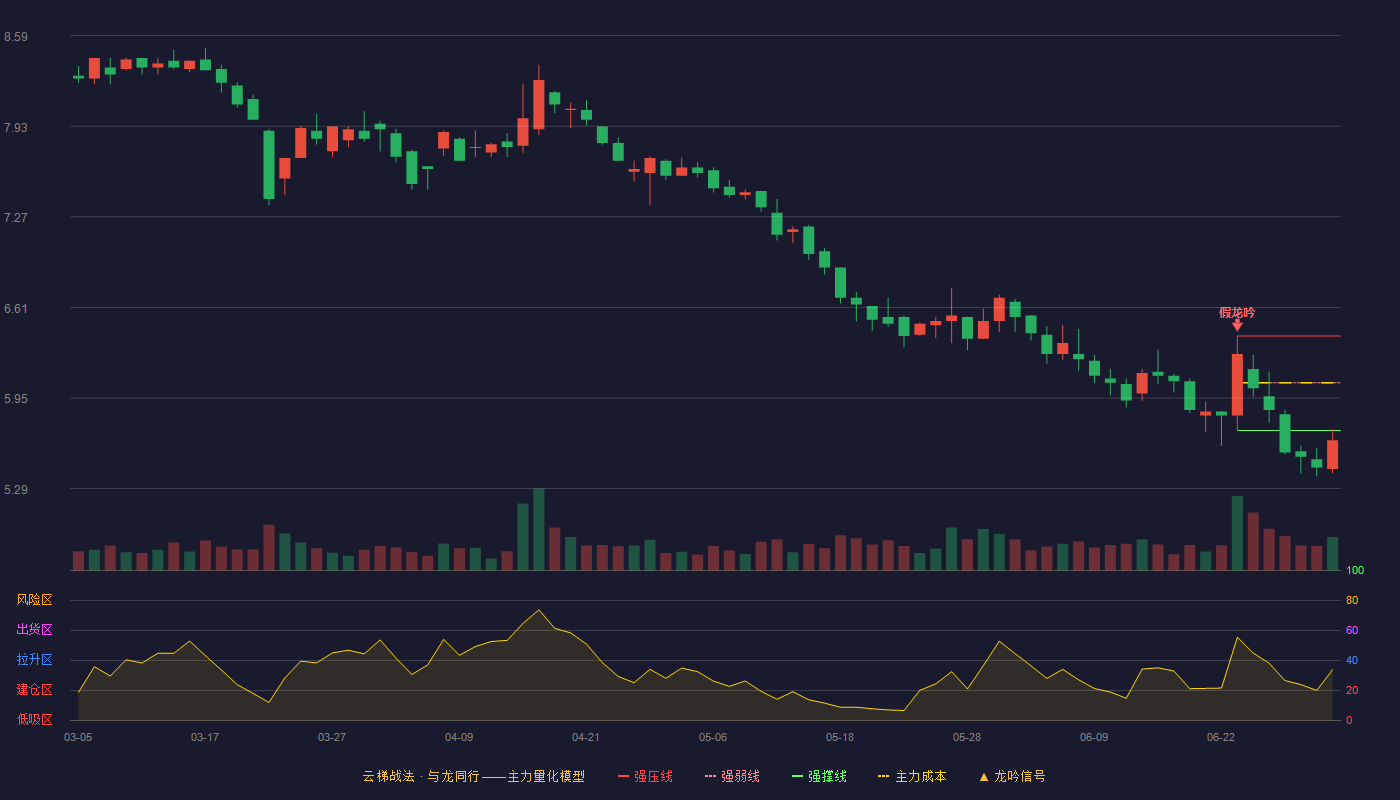Toggle the 强撑线 legend item
This screenshot has width=1400, height=800.
[x=819, y=776]
